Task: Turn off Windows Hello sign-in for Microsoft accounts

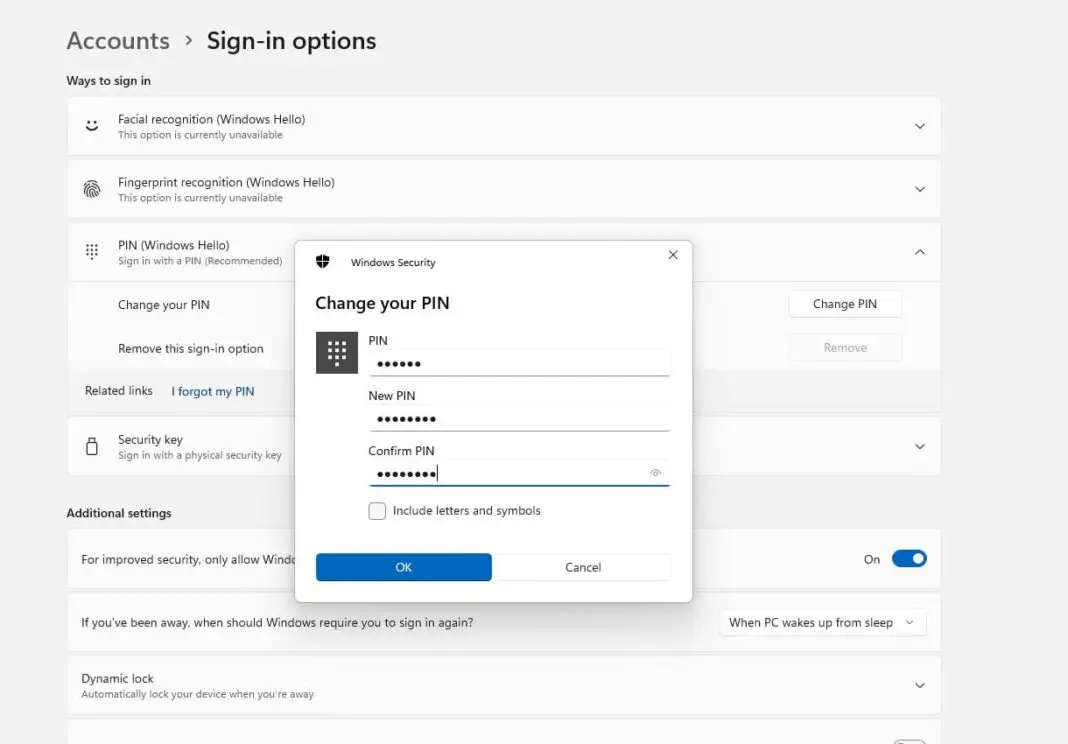Action: point(910,559)
